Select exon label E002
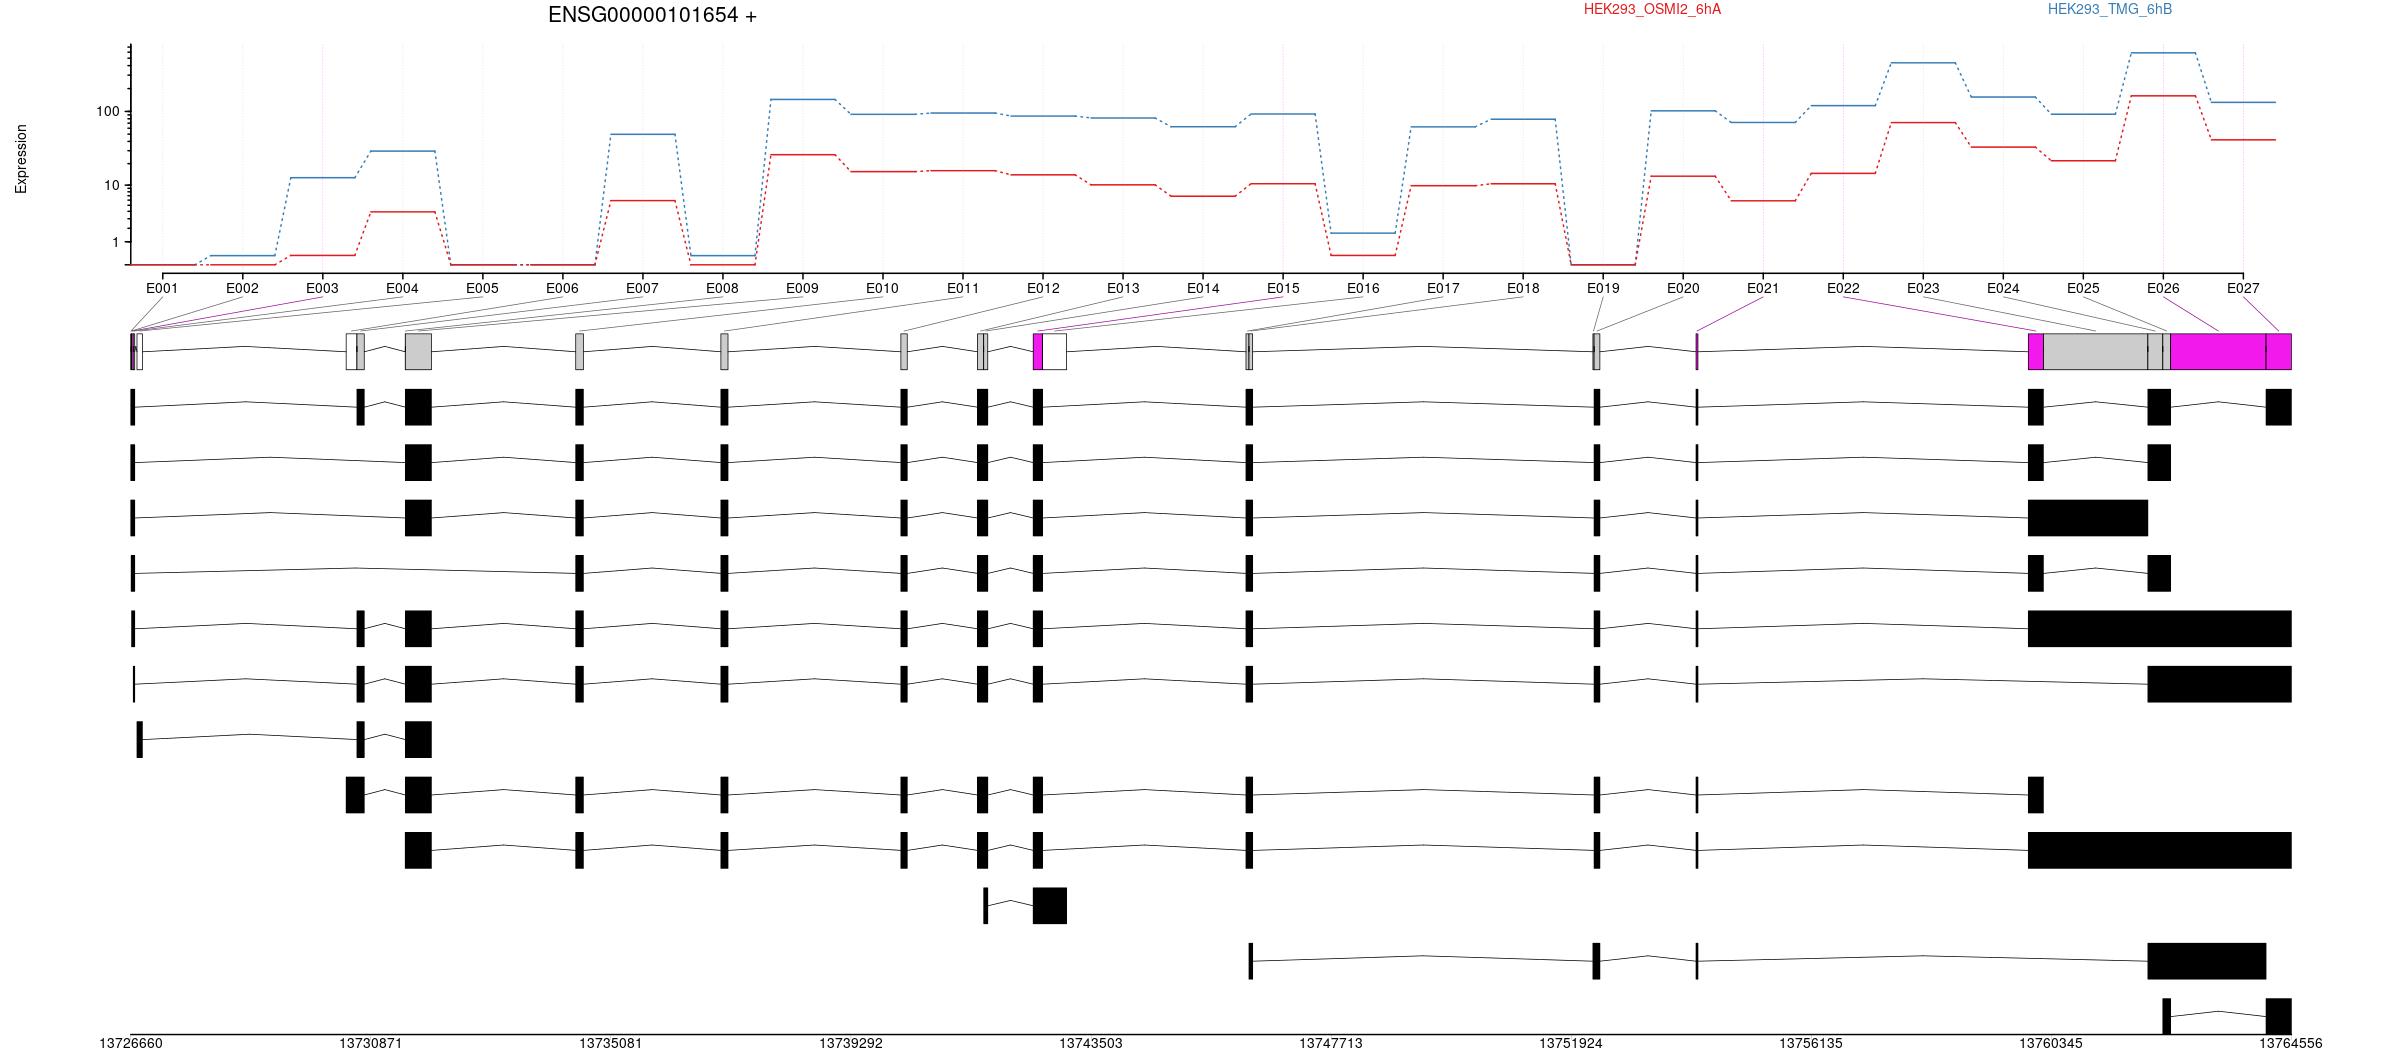The image size is (2400, 1060). pyautogui.click(x=242, y=288)
